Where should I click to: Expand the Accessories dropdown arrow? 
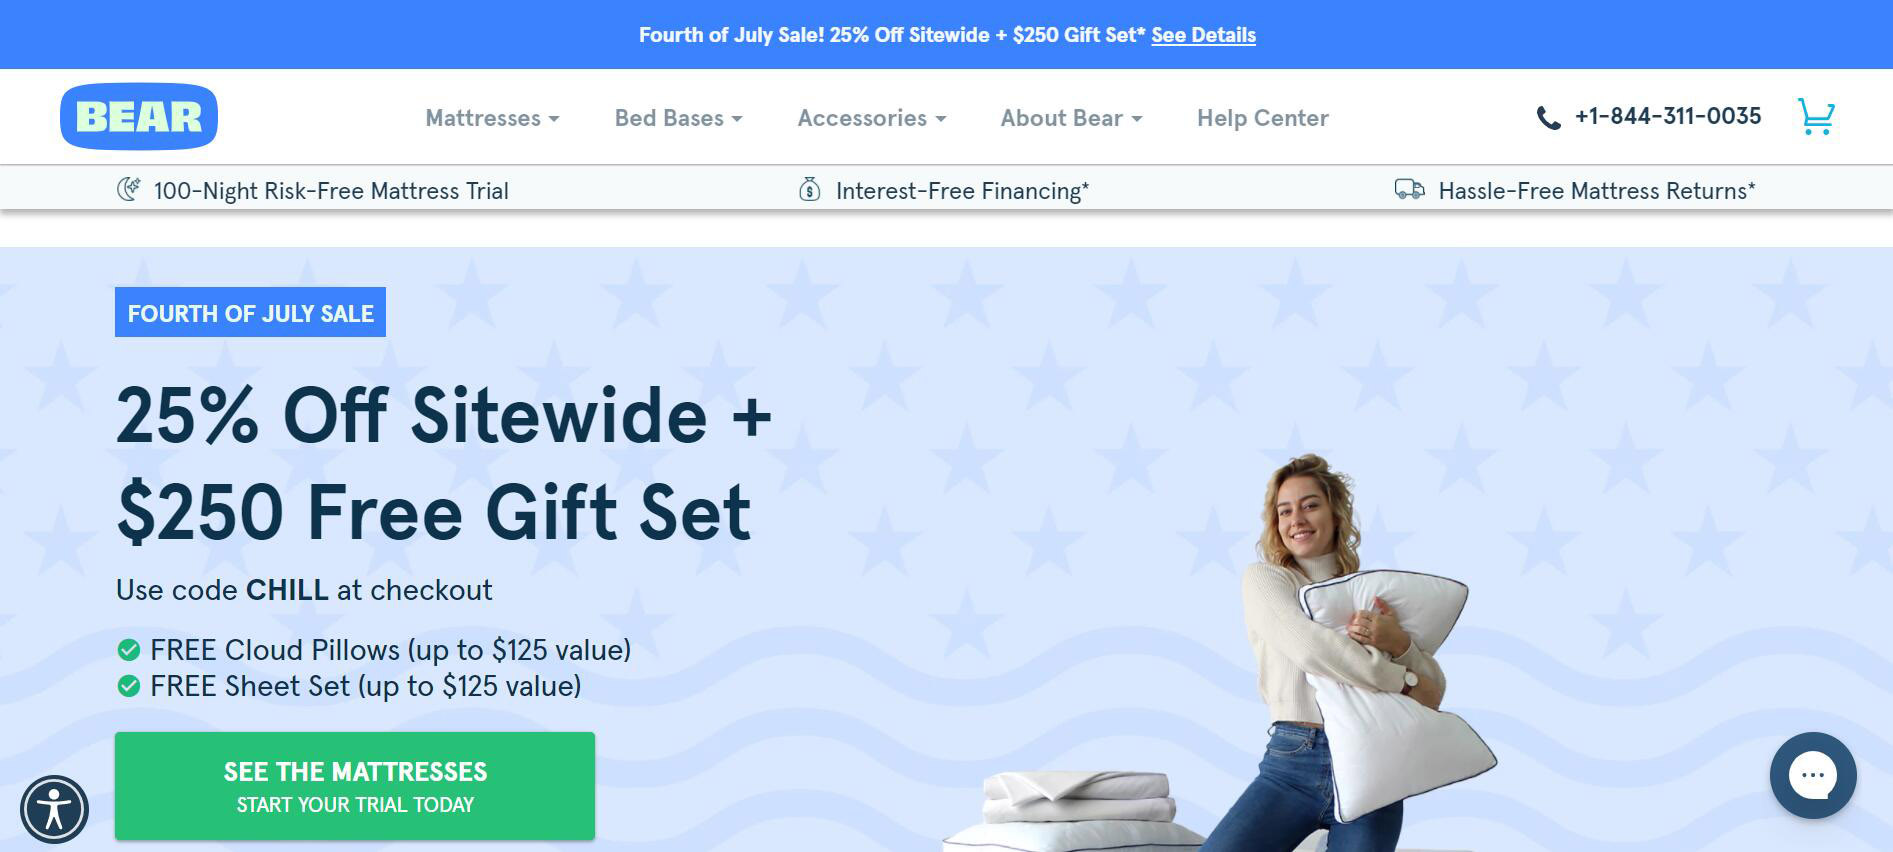[940, 119]
